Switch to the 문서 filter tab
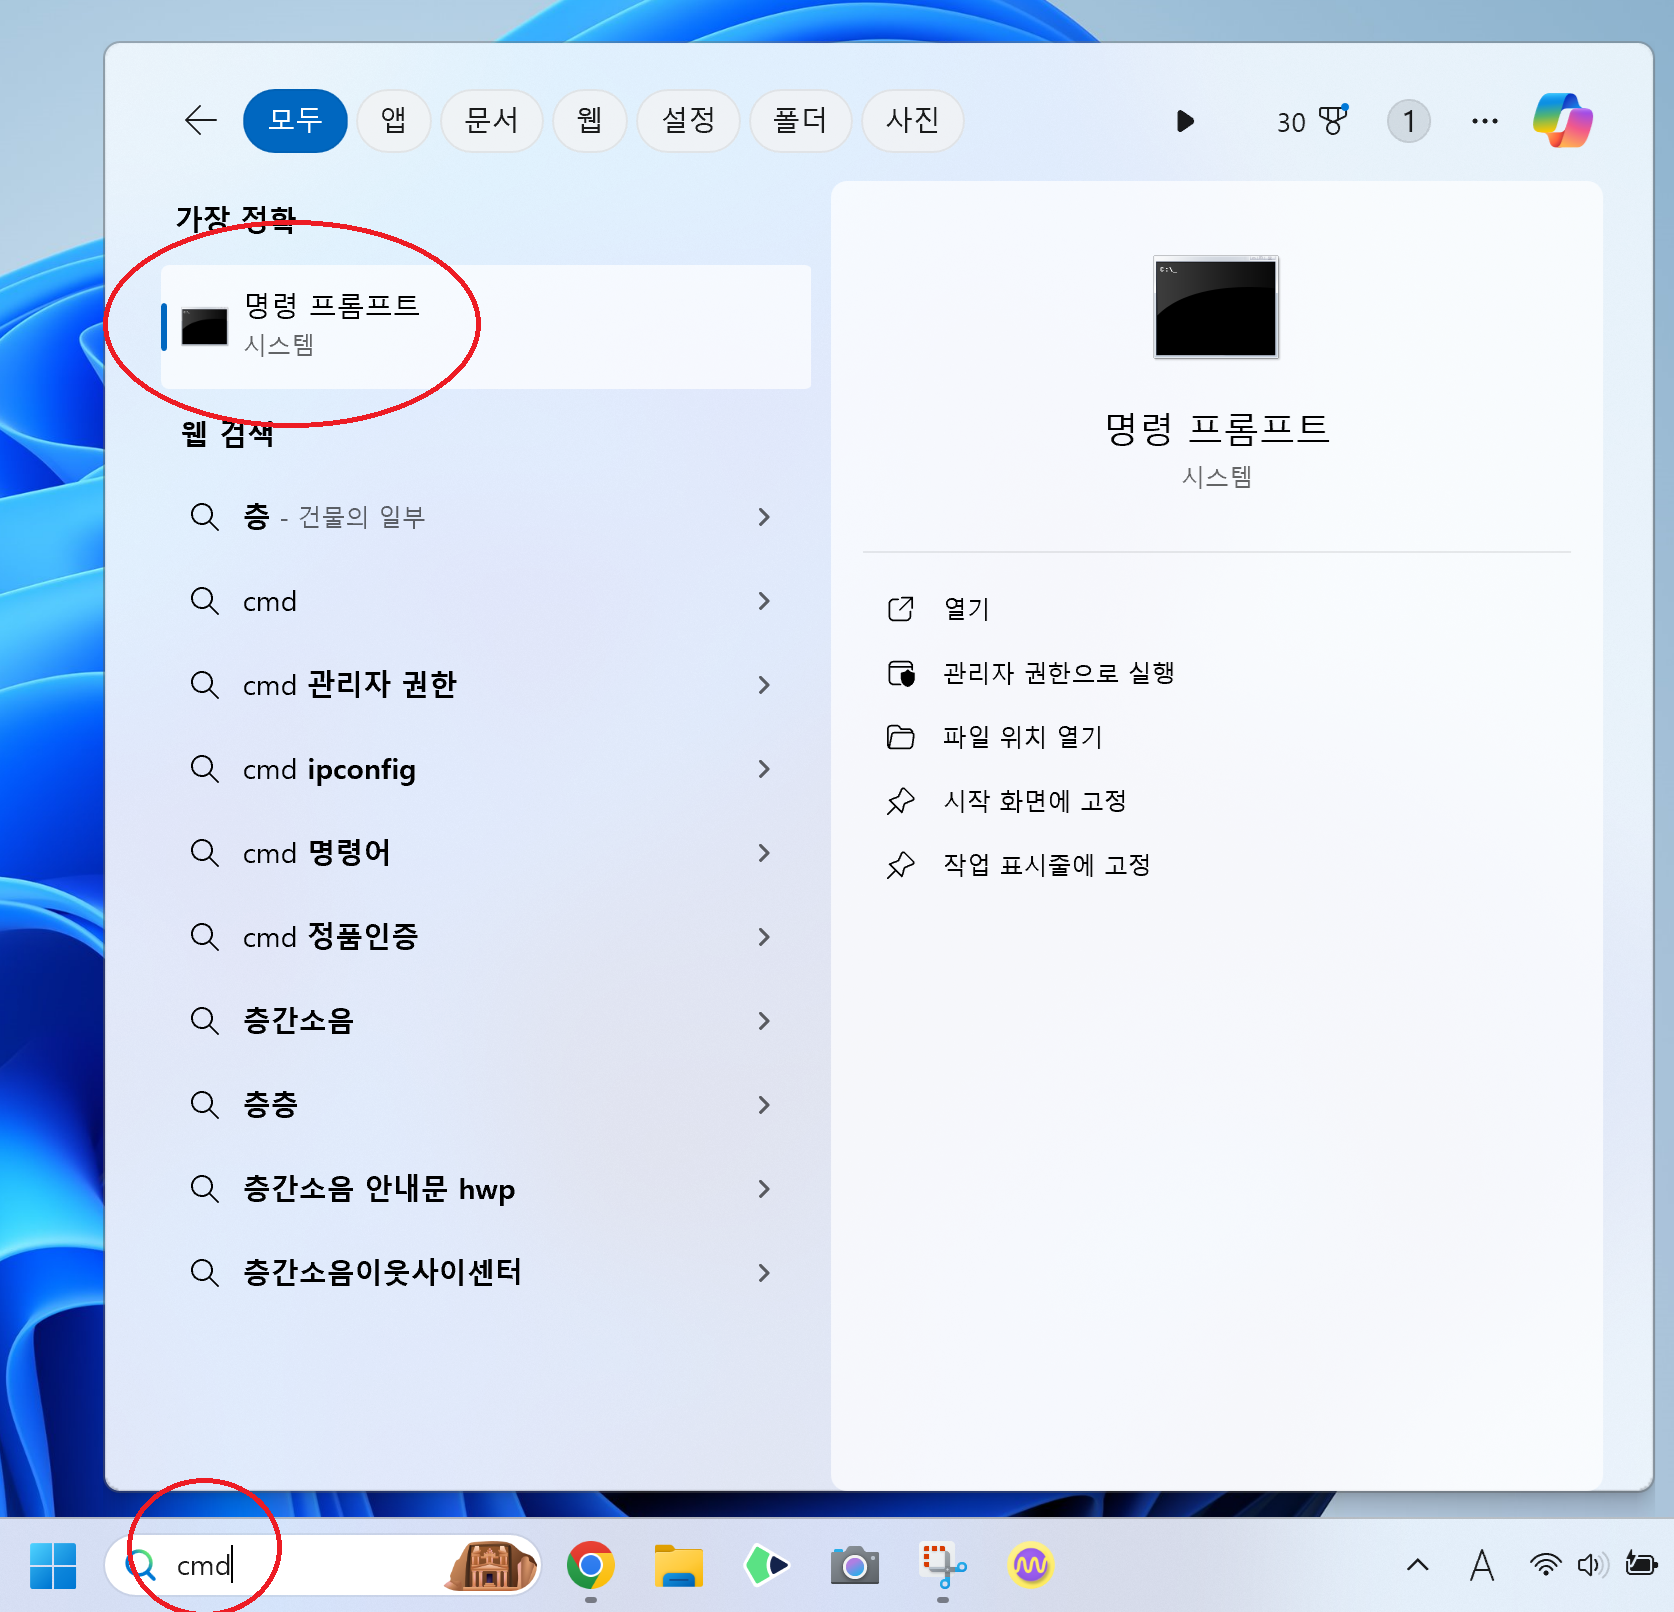Image resolution: width=1674 pixels, height=1612 pixels. [x=492, y=121]
